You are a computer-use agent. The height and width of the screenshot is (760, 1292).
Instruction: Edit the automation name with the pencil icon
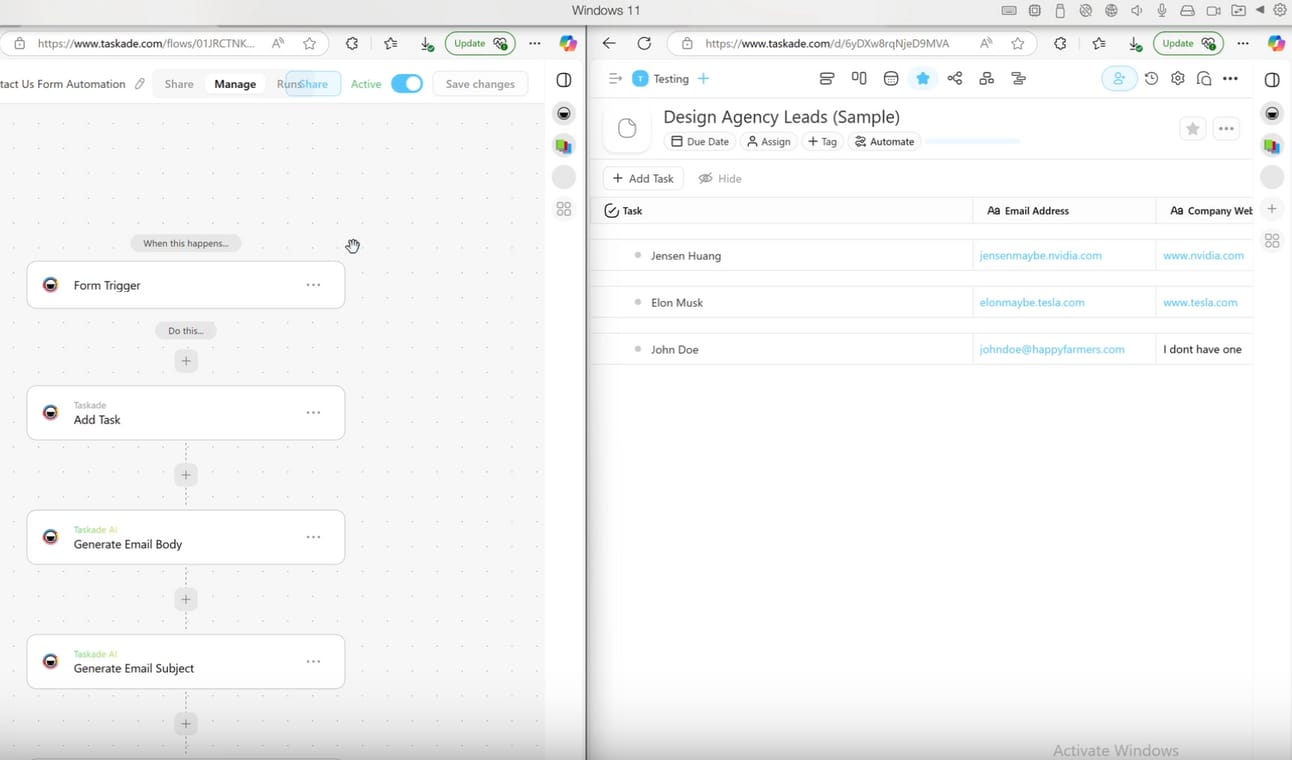140,84
